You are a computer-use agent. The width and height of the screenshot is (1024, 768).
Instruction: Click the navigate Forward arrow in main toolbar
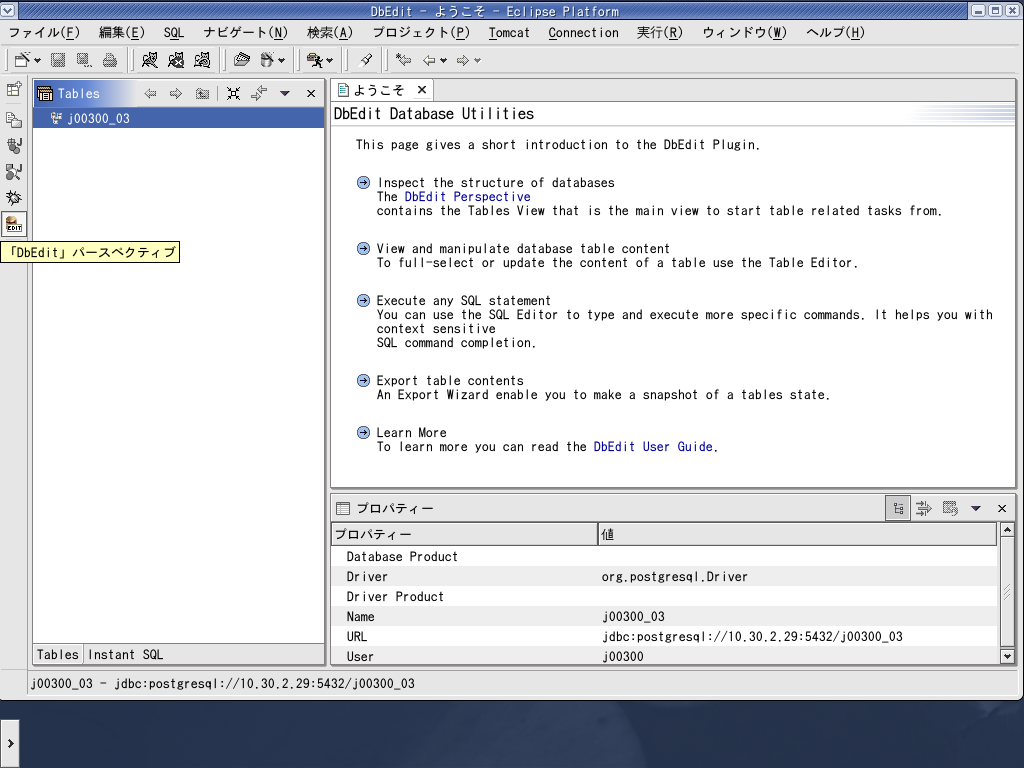tap(463, 60)
